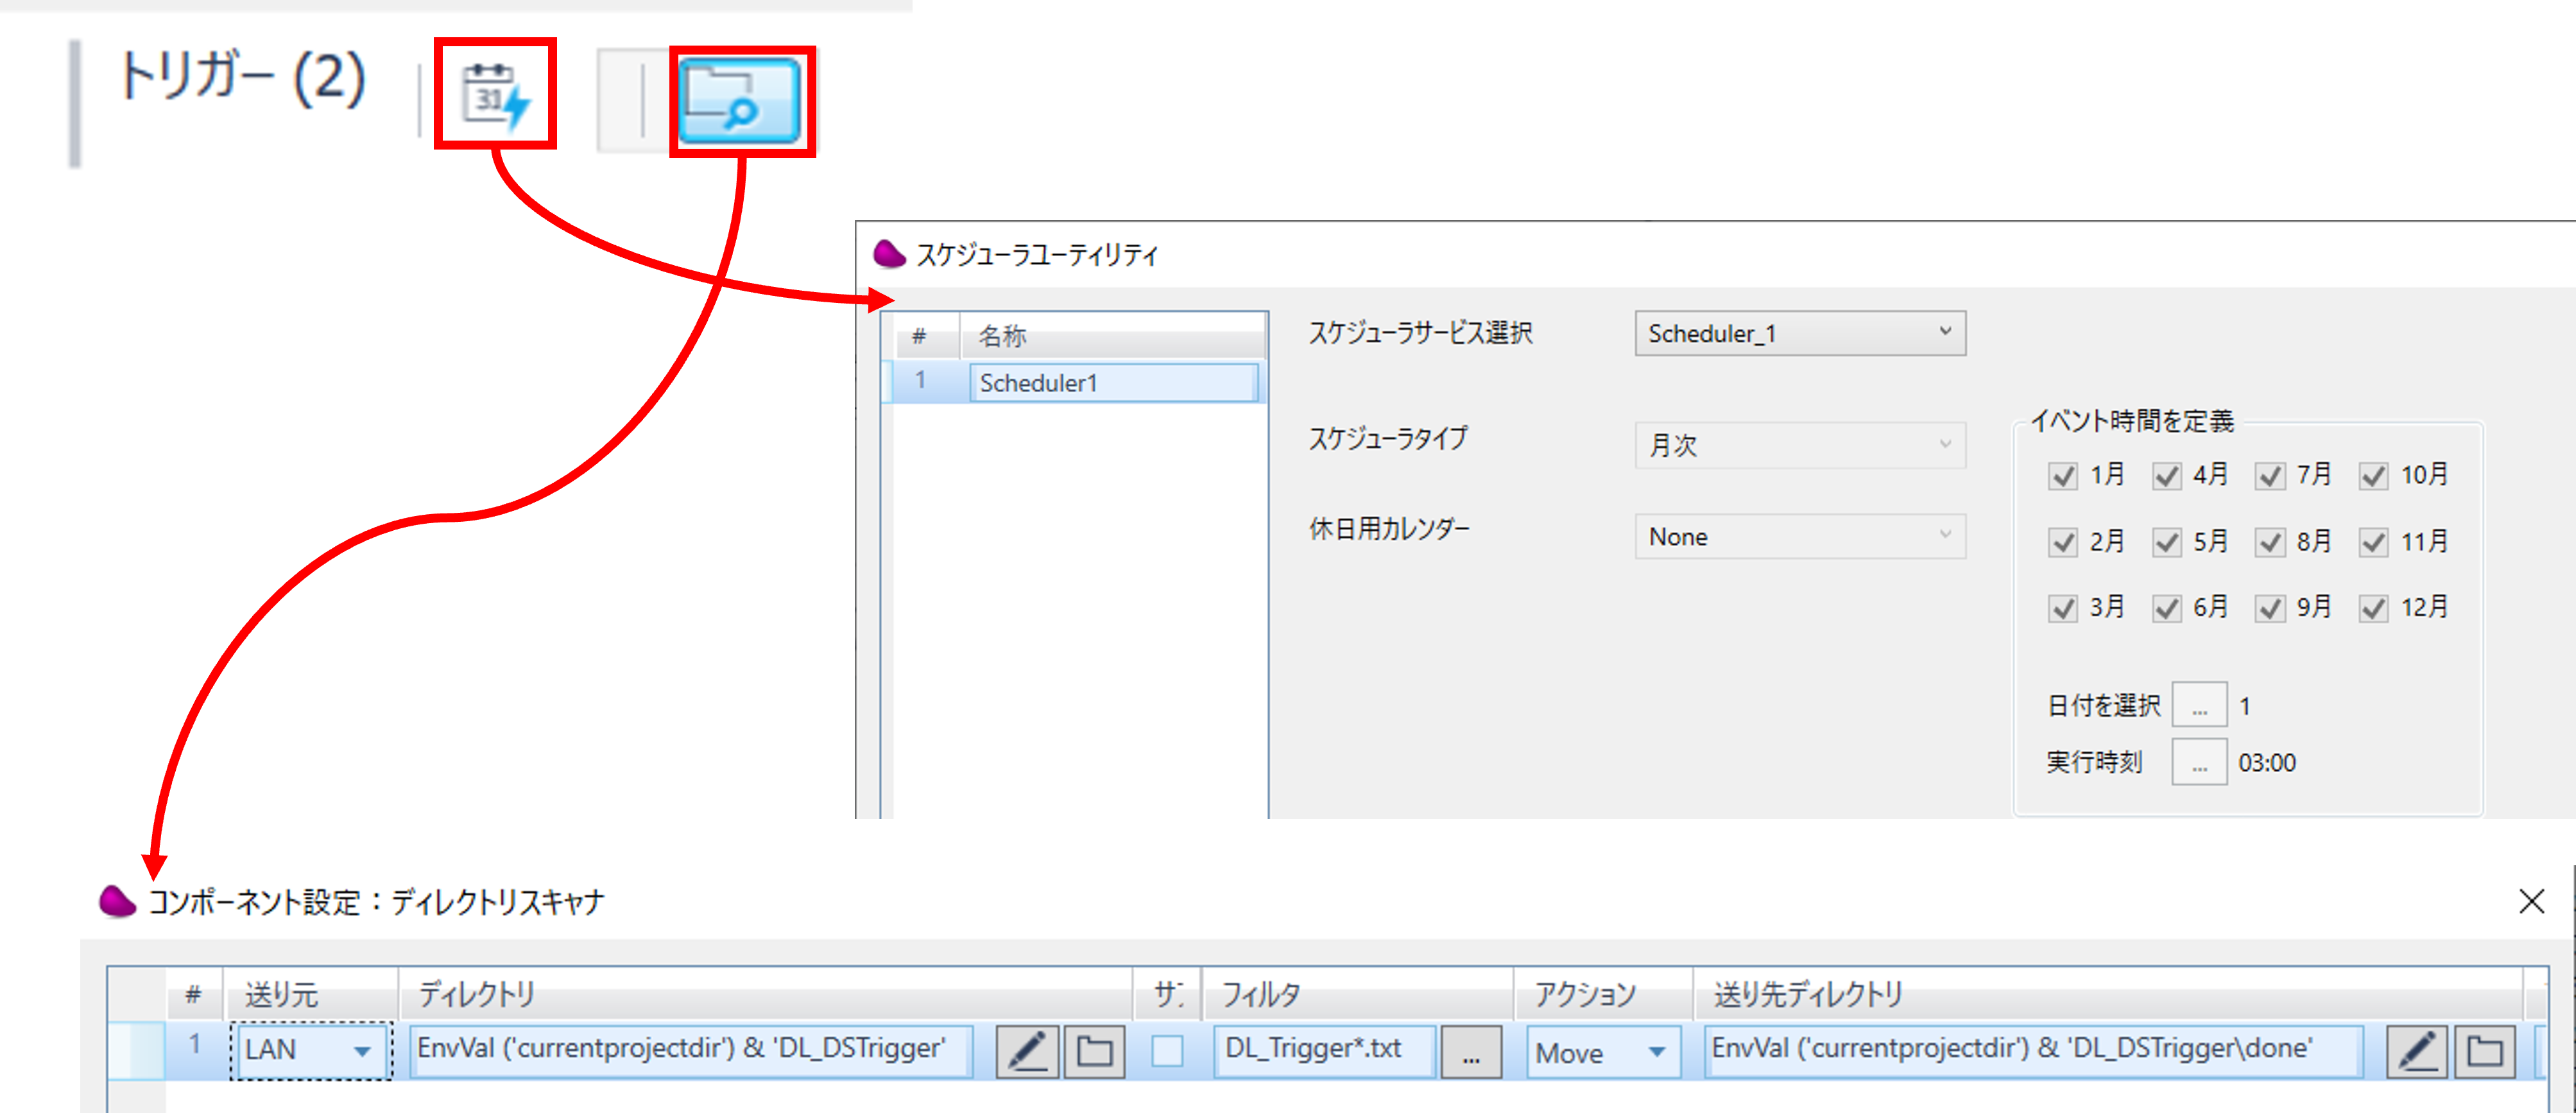Image resolution: width=2576 pixels, height=1113 pixels.
Task: Click the source directory field EnvVal DL_DSTrigger
Action: pyautogui.click(x=690, y=1050)
